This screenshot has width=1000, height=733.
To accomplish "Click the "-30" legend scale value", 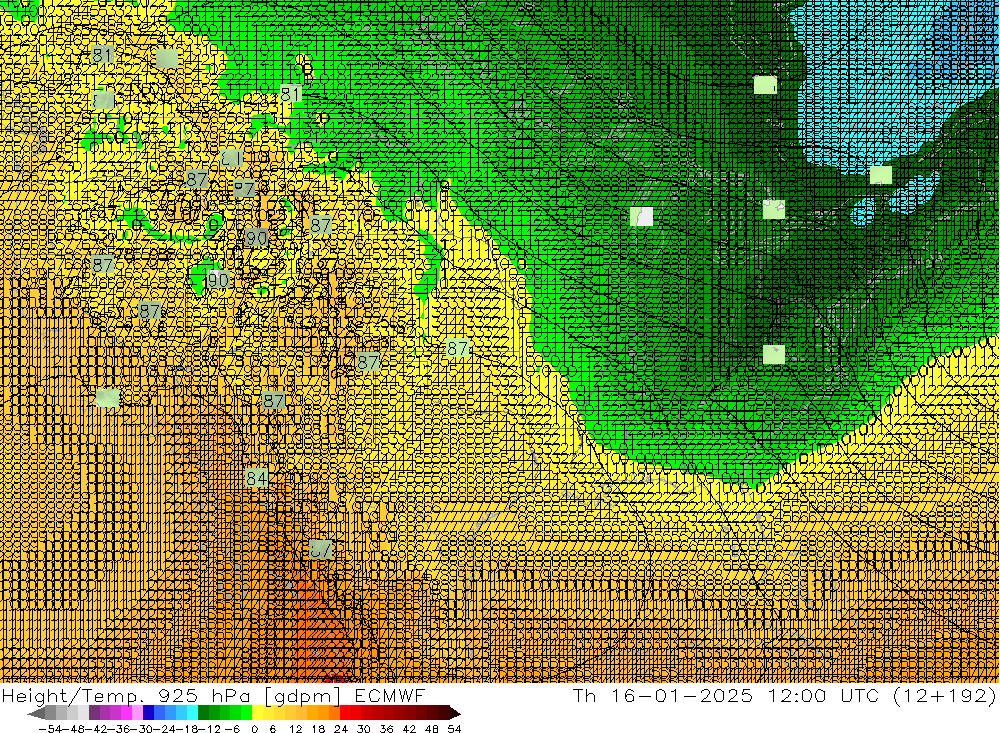I will 142,729.
